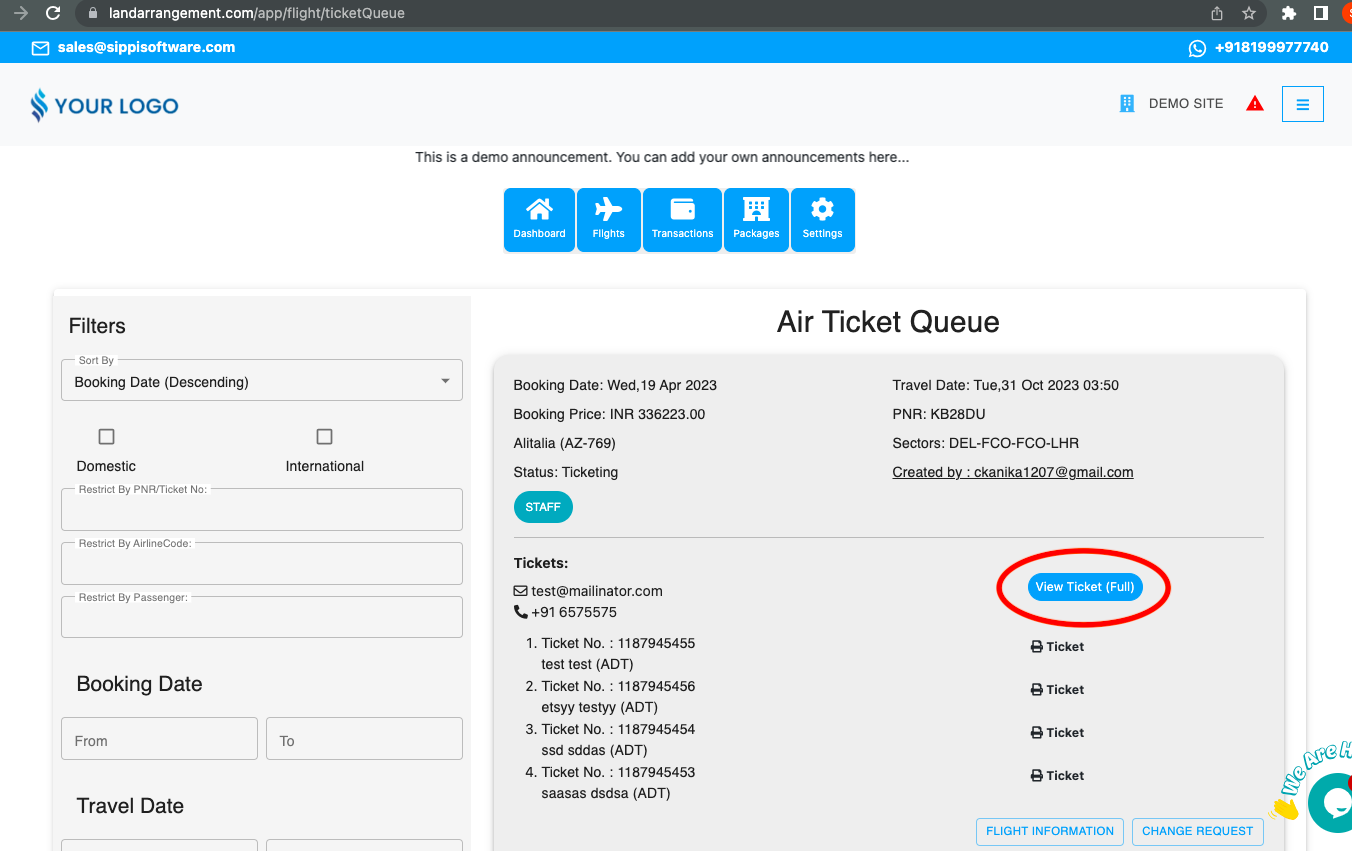Click the Restrict By Passenger field

(261, 620)
